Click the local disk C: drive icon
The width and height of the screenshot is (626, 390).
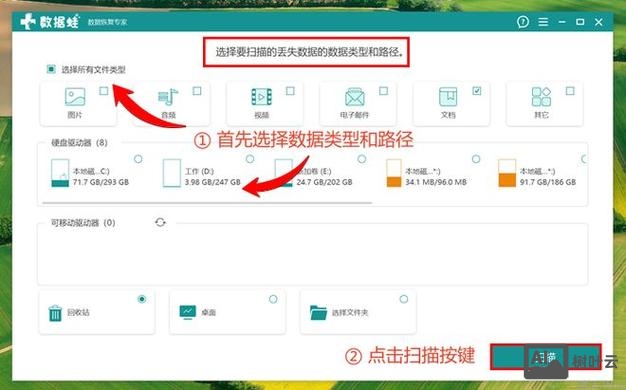[60, 173]
